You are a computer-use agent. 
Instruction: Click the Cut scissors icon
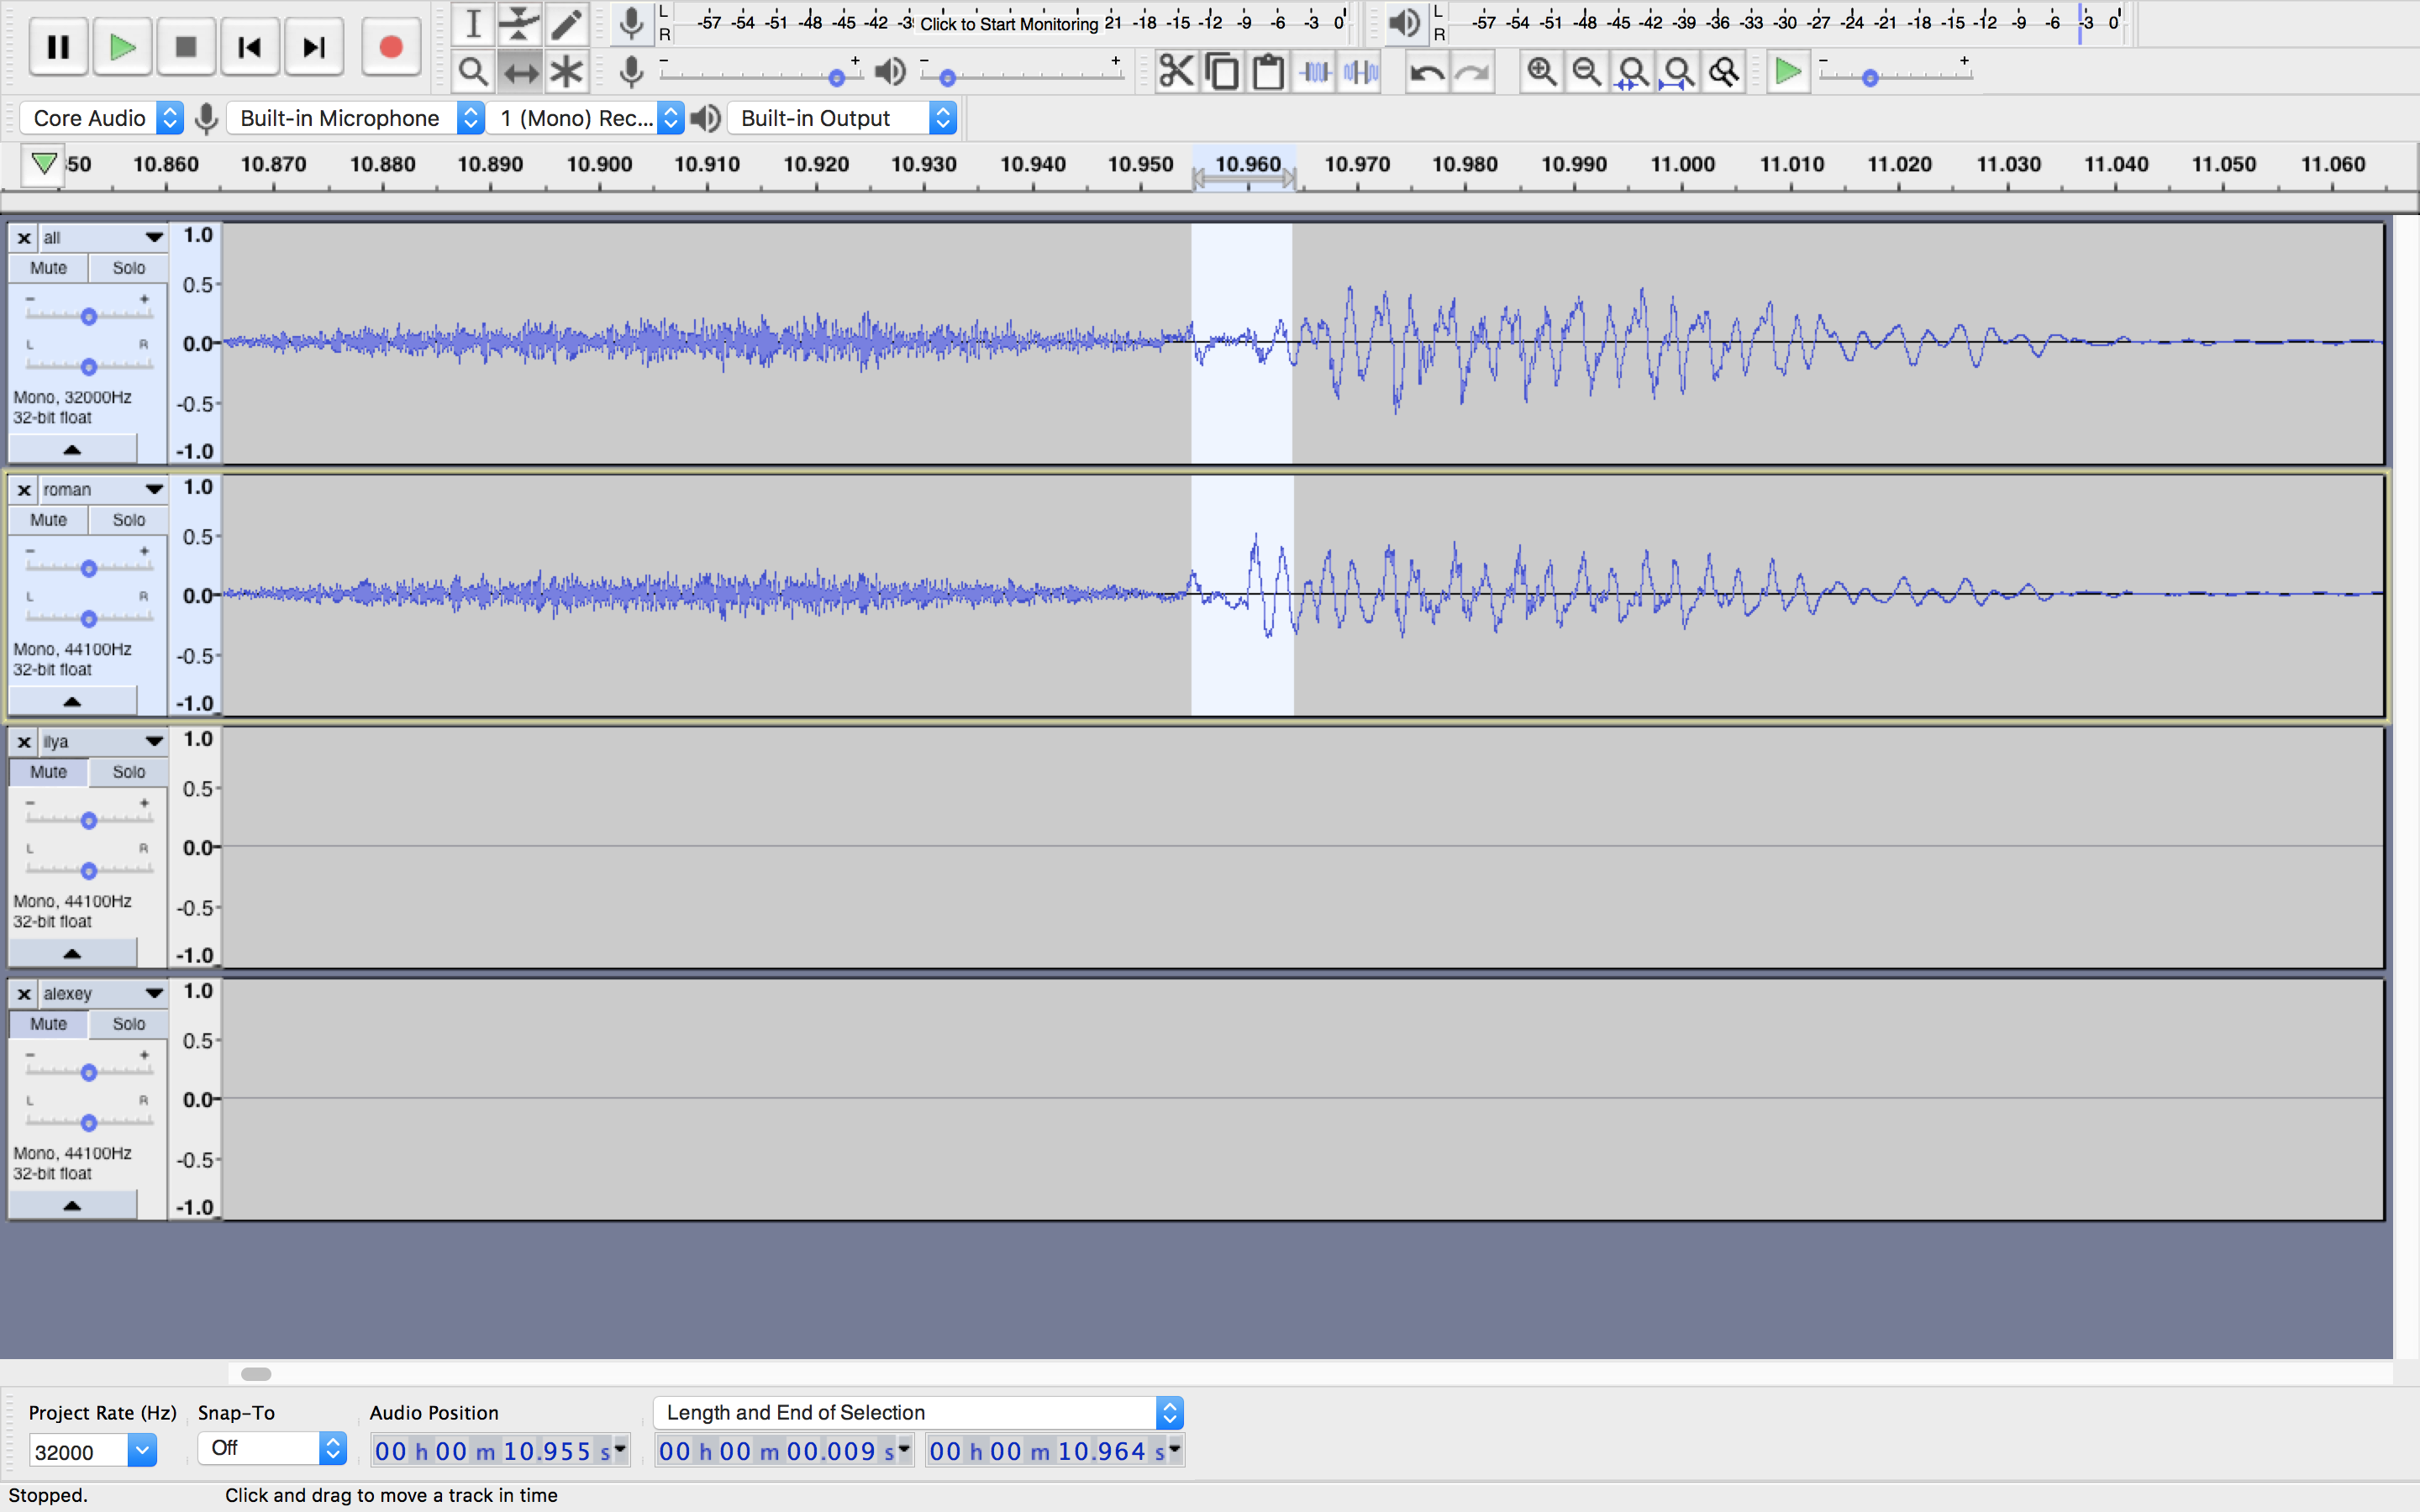1176,72
